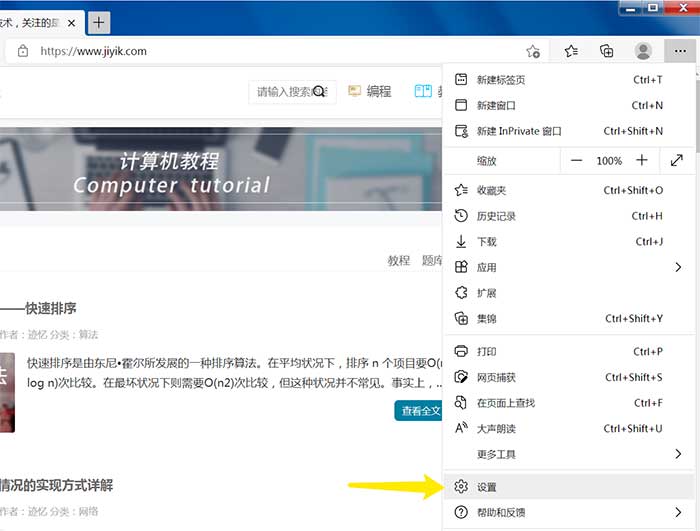Expand the 更多工具 submenu arrow
The height and width of the screenshot is (531, 700).
tap(678, 454)
